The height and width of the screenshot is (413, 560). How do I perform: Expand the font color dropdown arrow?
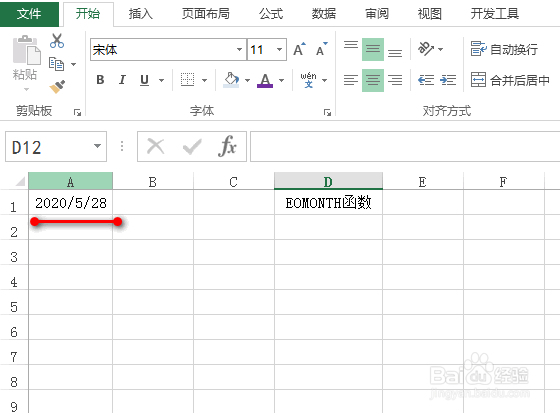click(x=281, y=80)
